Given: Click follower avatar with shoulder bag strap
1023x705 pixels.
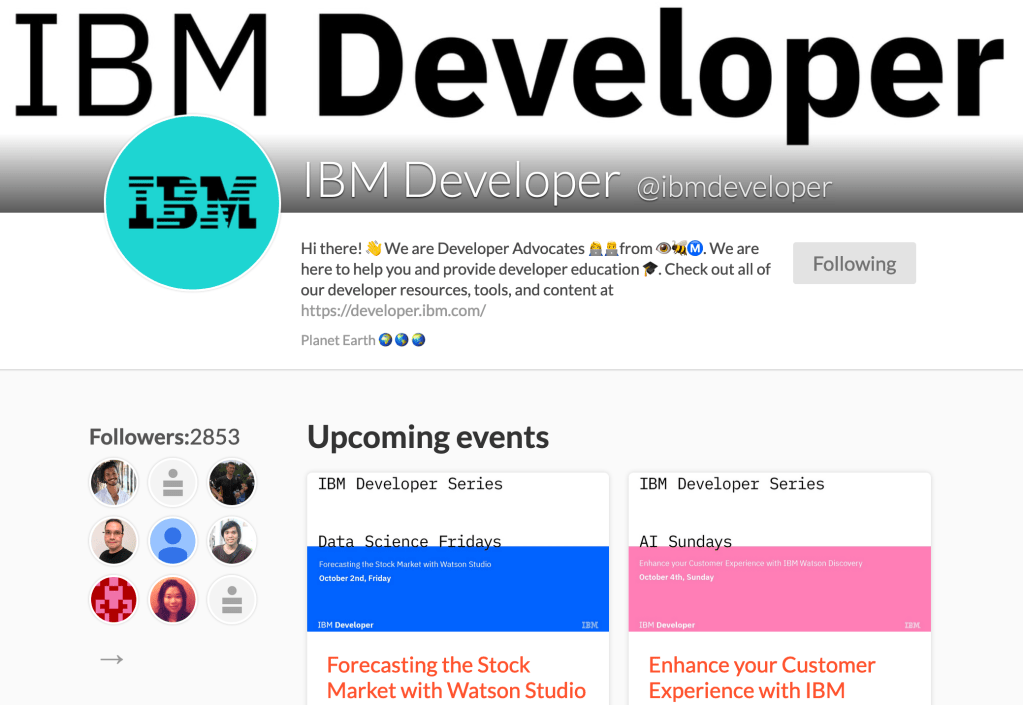Looking at the screenshot, I should [x=232, y=541].
